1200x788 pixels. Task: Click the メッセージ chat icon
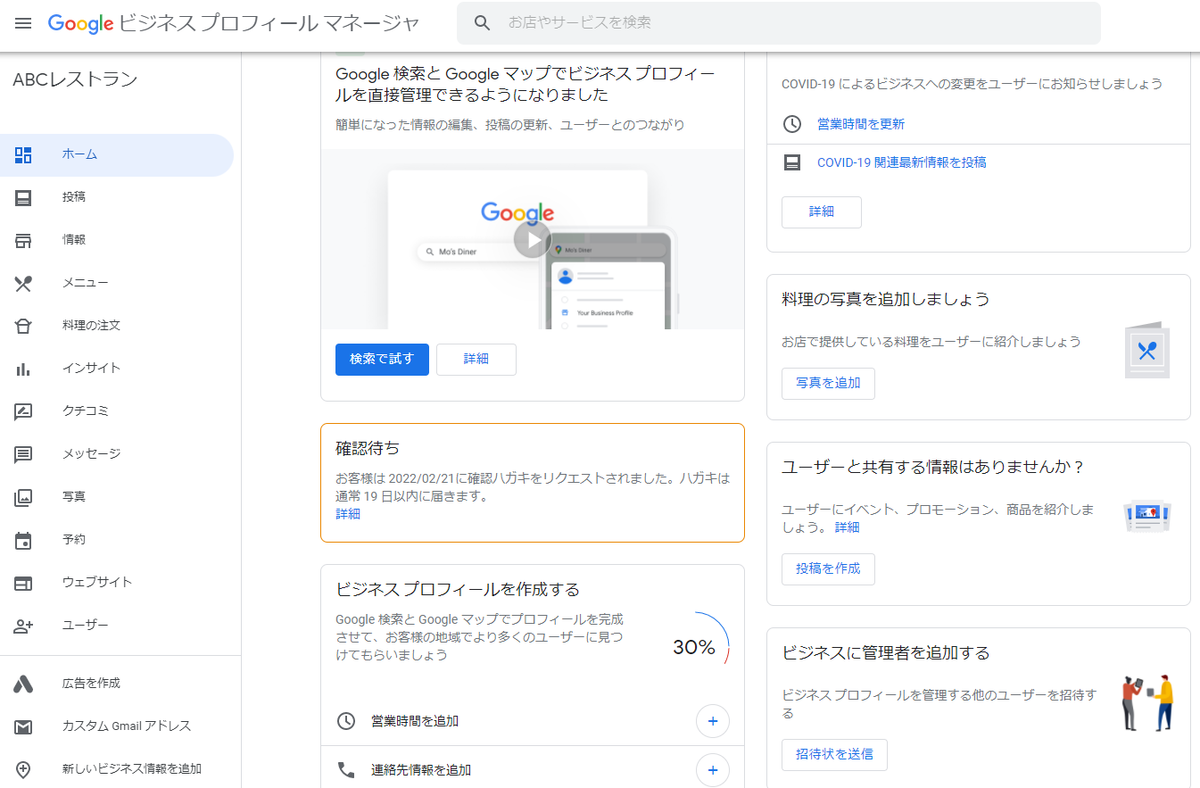point(23,454)
